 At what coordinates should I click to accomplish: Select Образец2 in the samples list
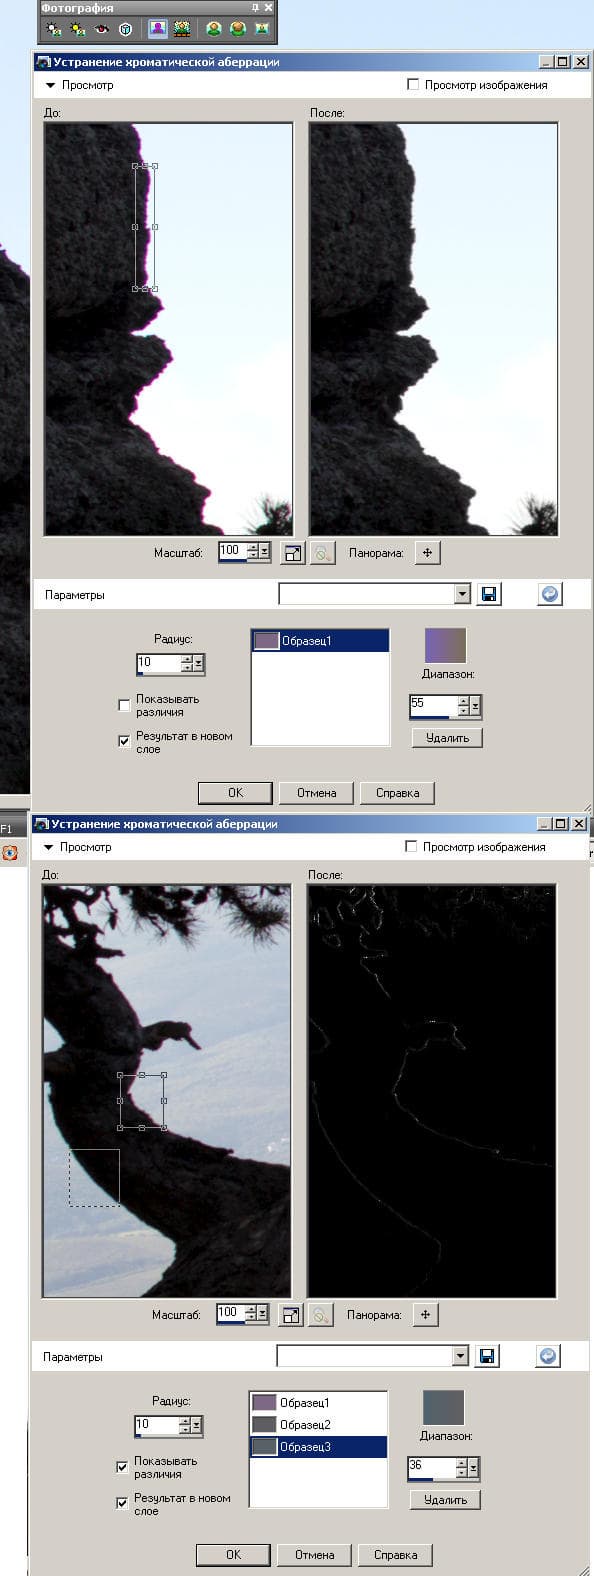[318, 1424]
